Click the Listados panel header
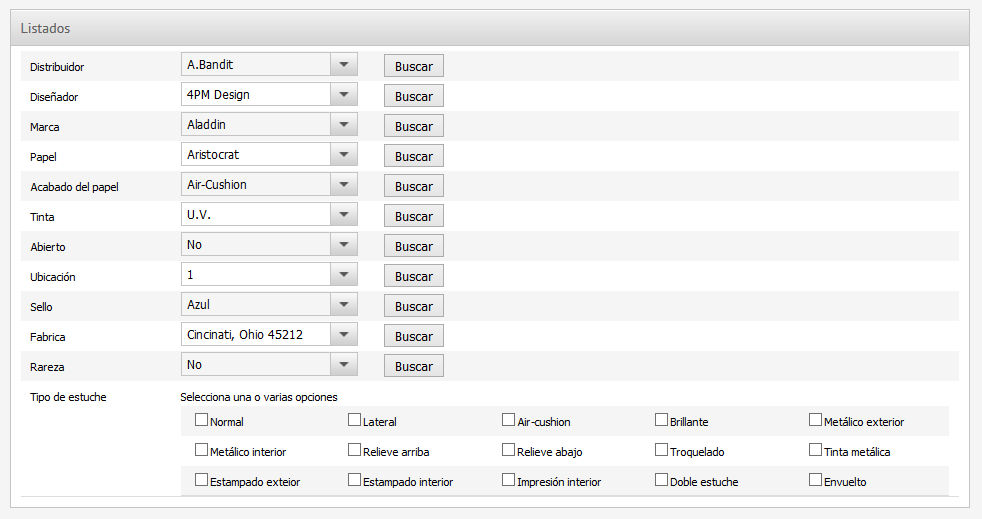The height and width of the screenshot is (519, 982). pos(490,29)
